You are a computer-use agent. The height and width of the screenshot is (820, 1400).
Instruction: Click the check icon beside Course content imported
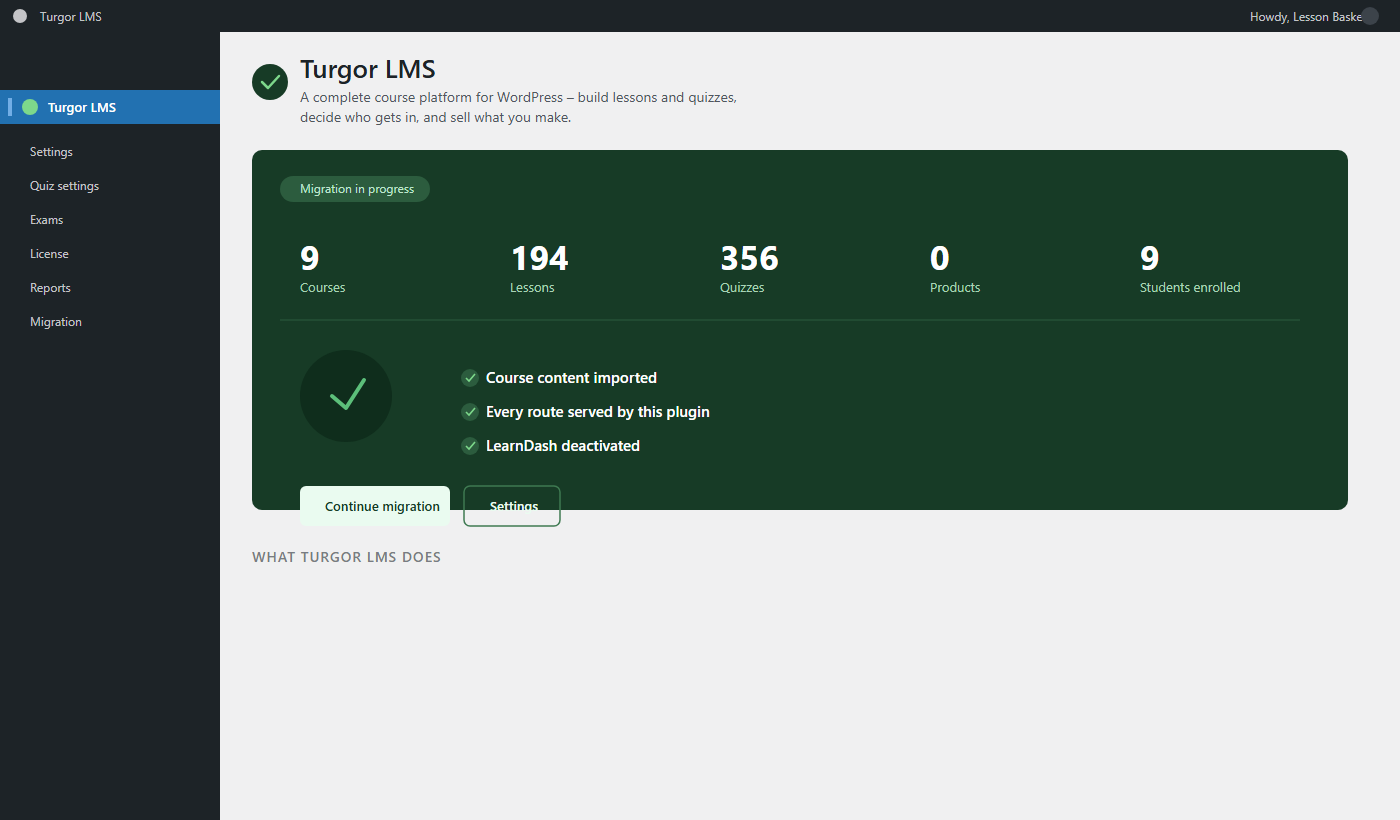(470, 378)
